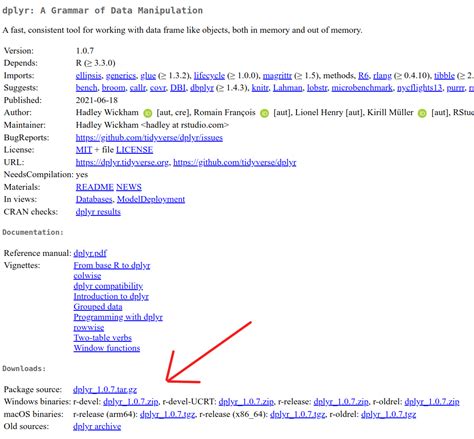This screenshot has width=474, height=439.
Task: Visit the github.com/tidyverse/dplyr URL link
Action: point(235,162)
